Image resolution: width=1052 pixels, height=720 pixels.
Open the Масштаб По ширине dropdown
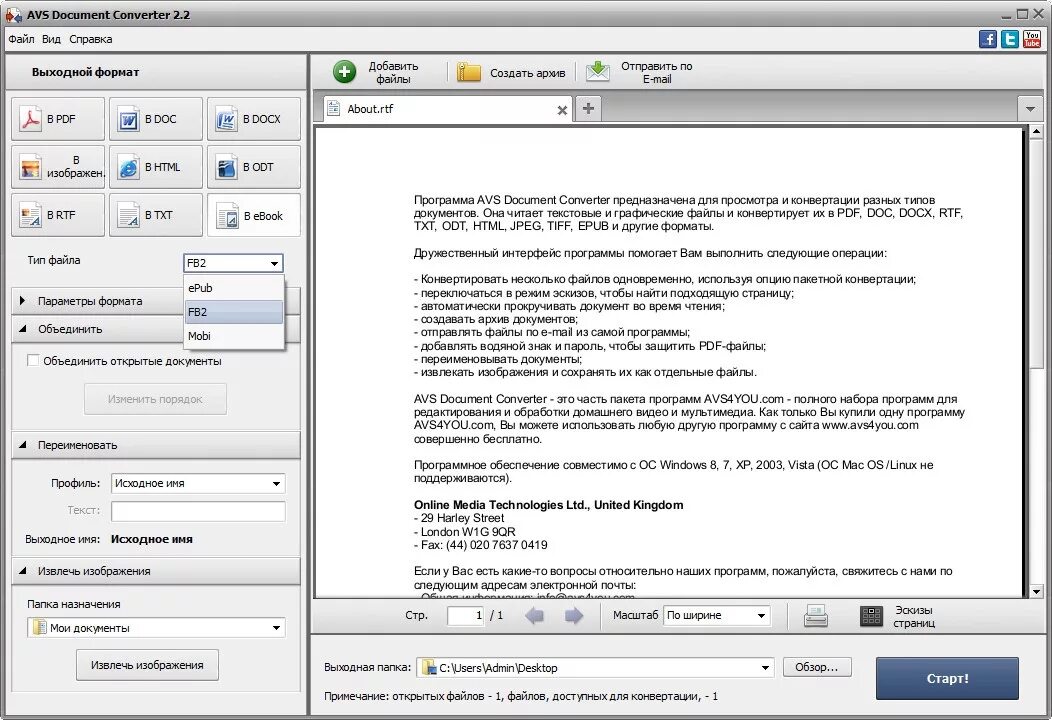[717, 615]
